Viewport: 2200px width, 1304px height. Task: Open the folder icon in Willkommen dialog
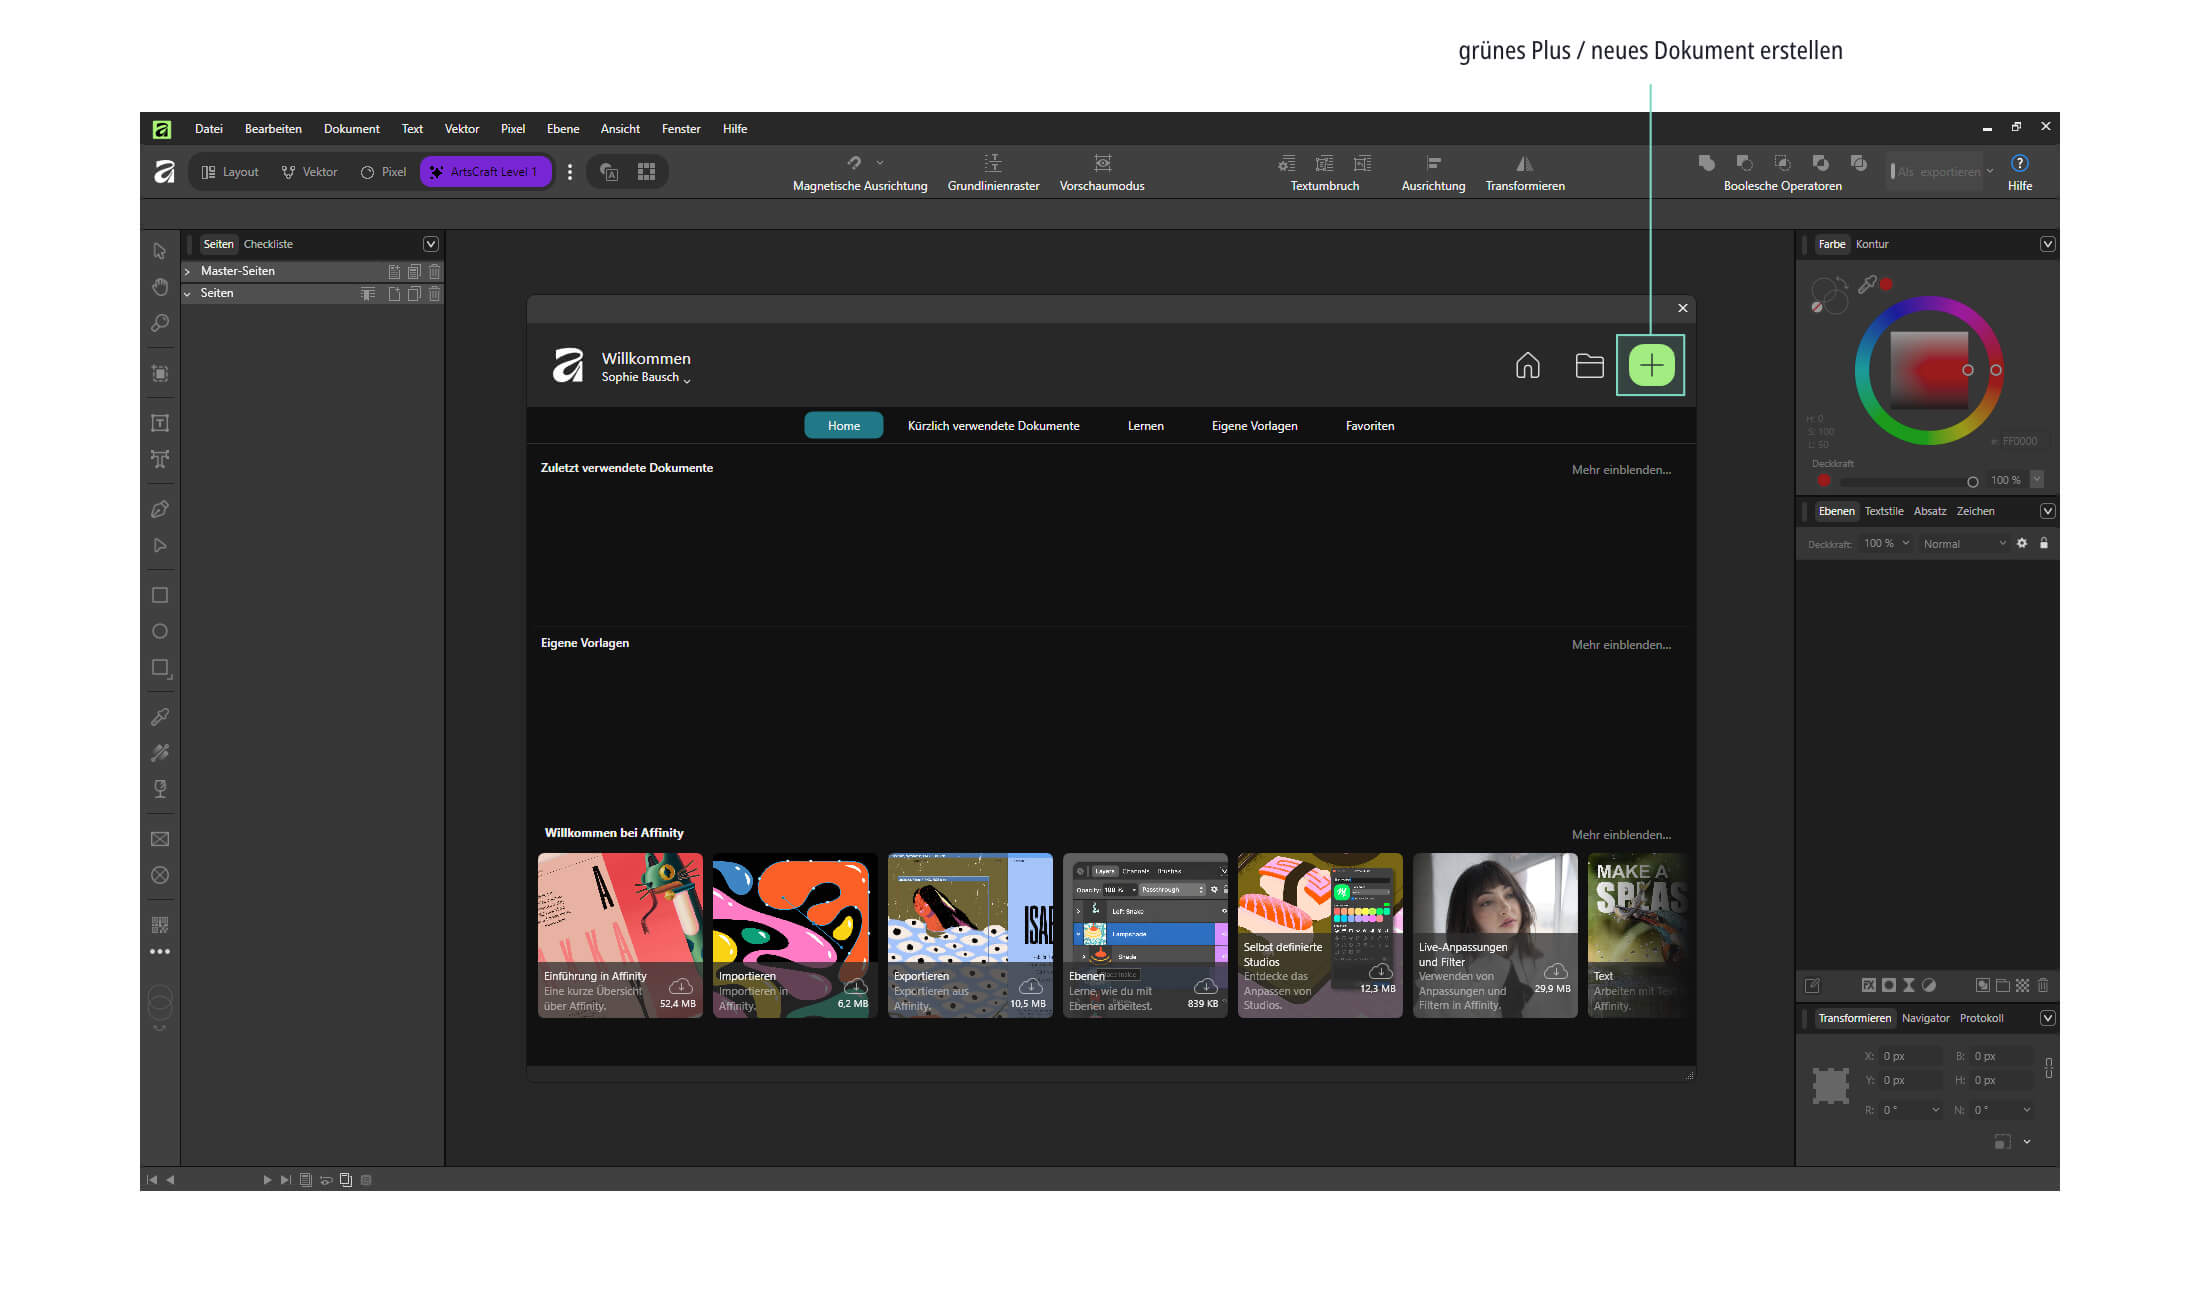click(x=1589, y=366)
